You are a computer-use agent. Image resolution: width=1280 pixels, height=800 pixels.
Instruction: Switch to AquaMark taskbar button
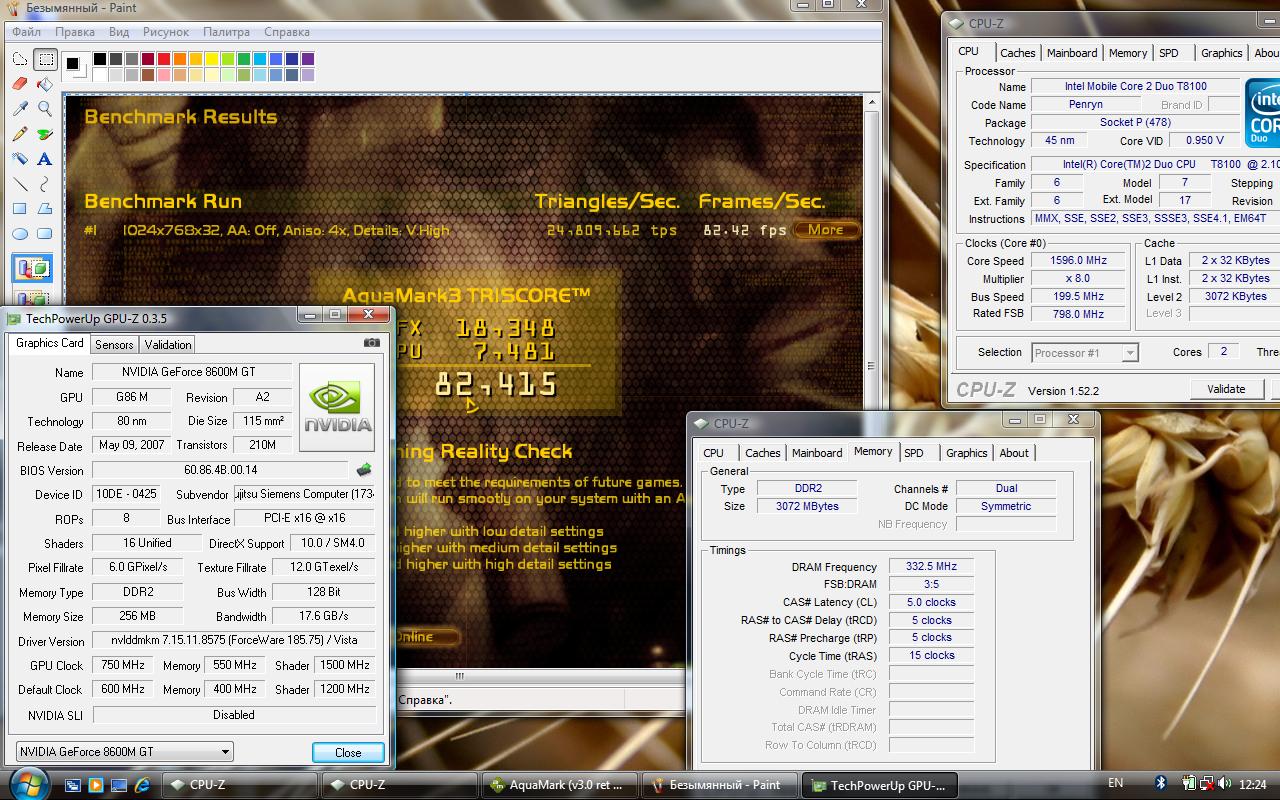[x=559, y=785]
